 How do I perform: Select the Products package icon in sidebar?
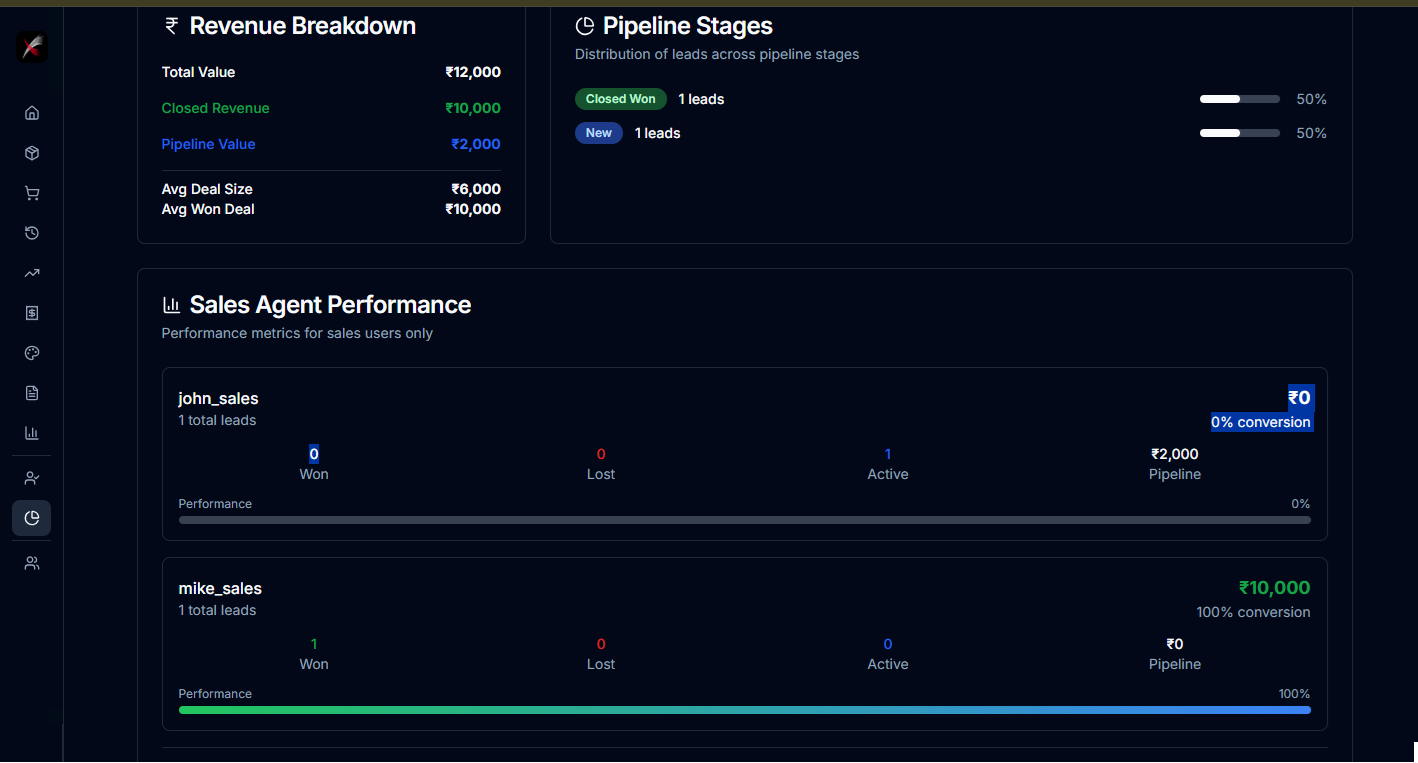tap(31, 153)
